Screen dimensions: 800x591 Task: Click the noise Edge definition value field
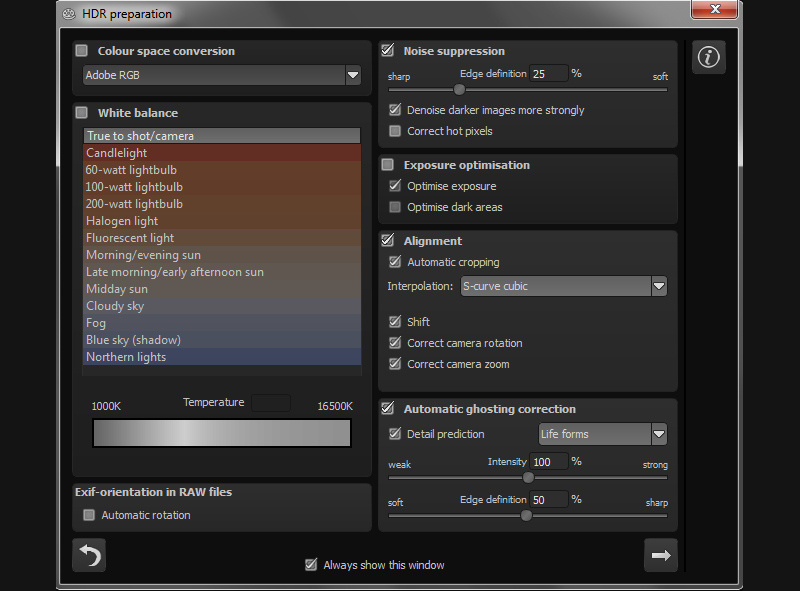point(548,73)
